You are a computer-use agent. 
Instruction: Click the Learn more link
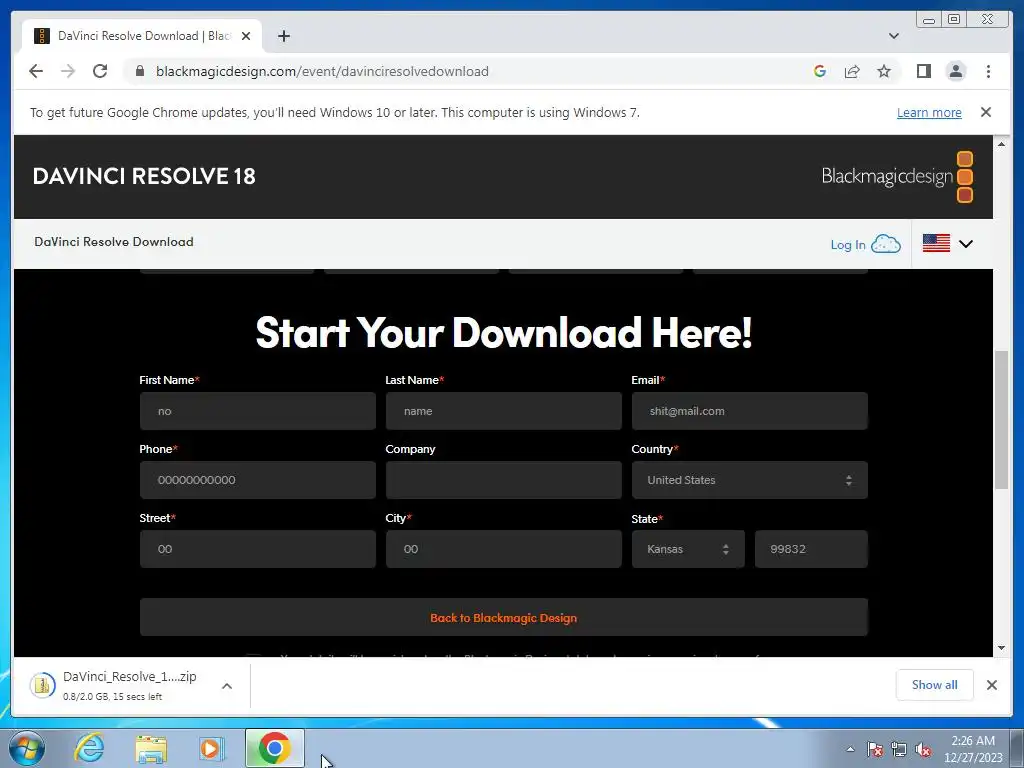(x=929, y=112)
